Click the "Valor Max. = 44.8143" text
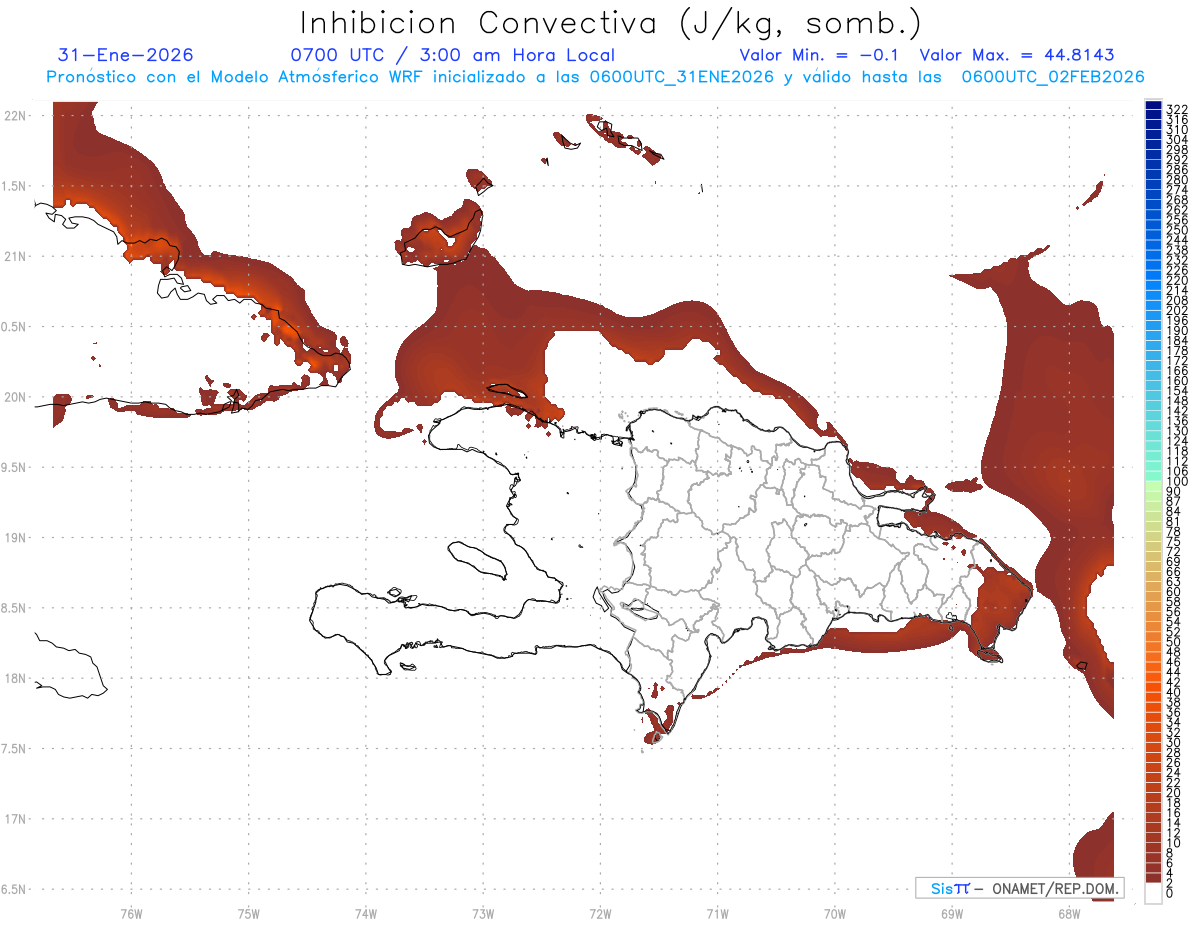Image resolution: width=1200 pixels, height=927 pixels. coord(1017,55)
